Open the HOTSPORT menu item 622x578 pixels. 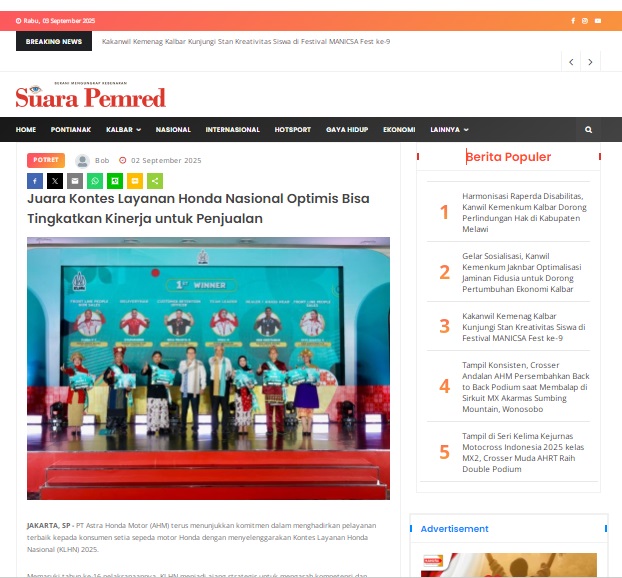point(293,130)
